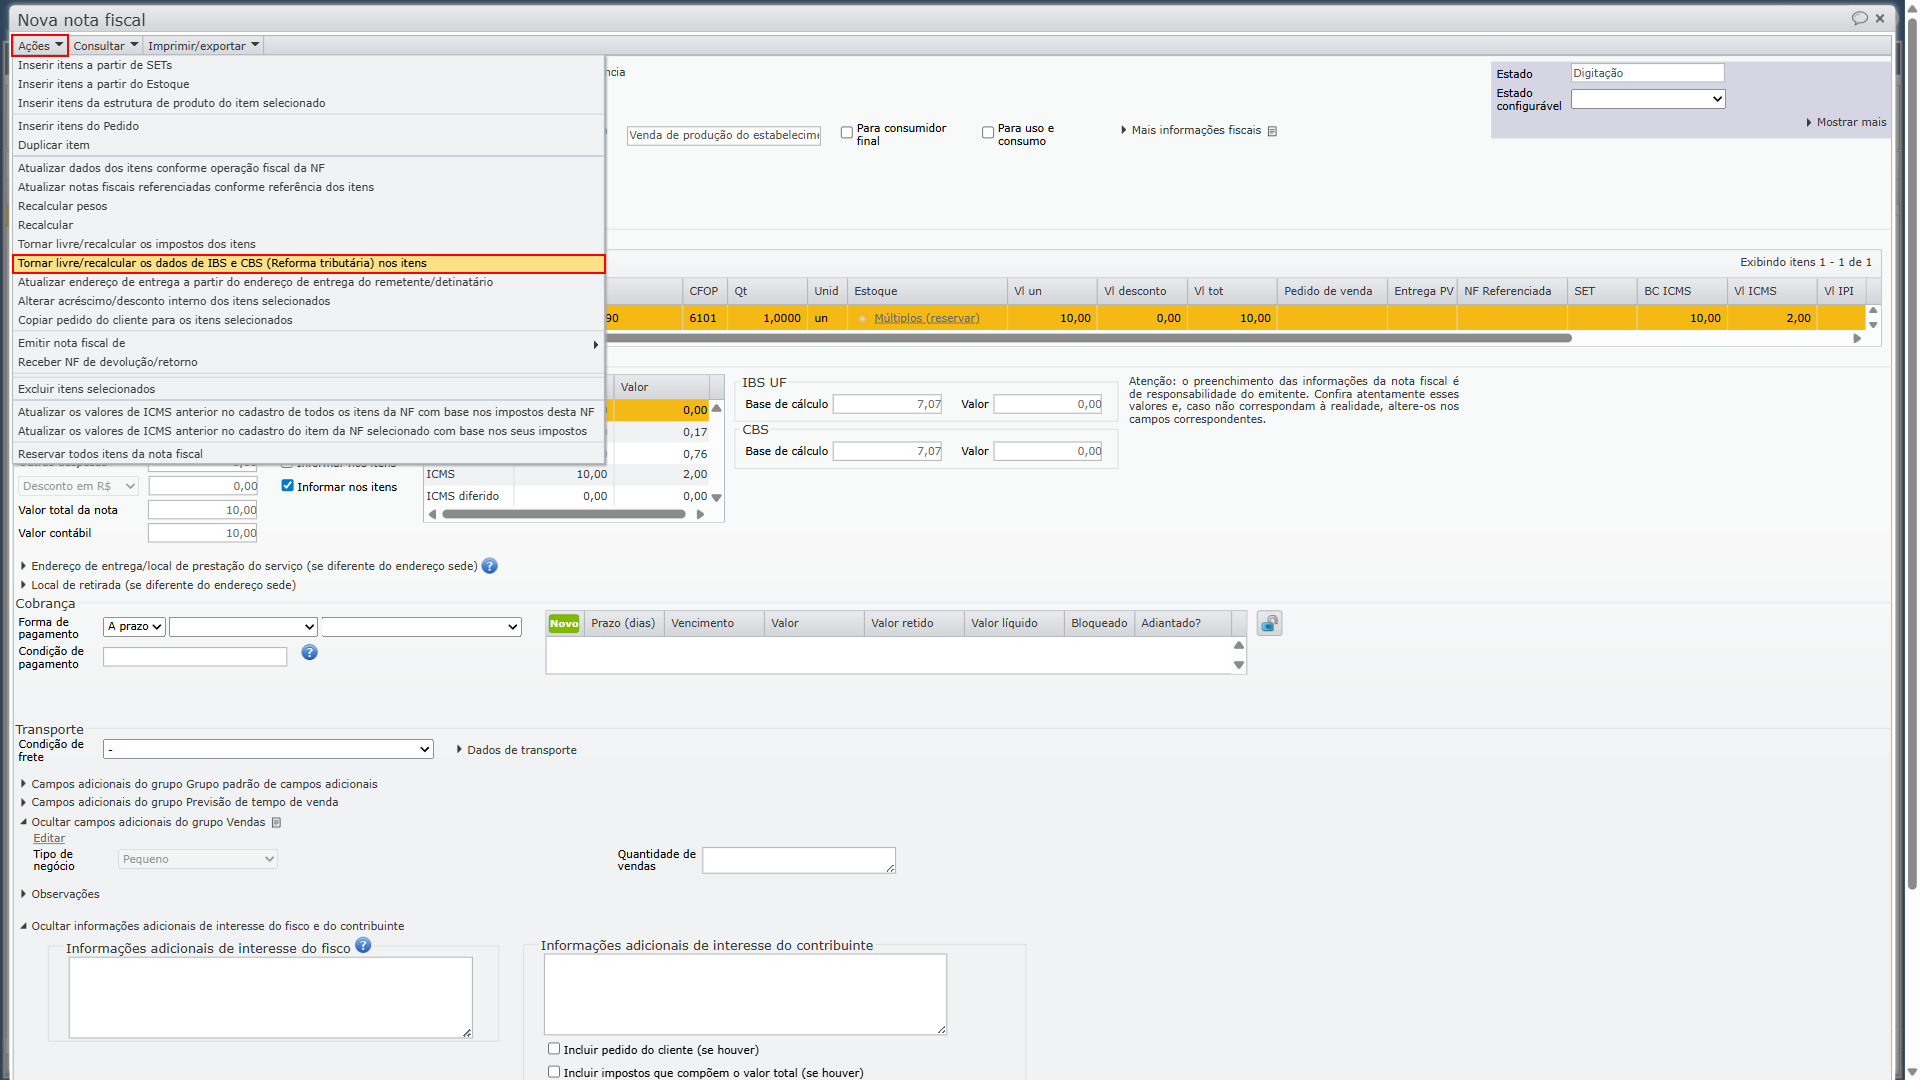
Task: Click the Quantidade de vendas field
Action: click(x=798, y=860)
